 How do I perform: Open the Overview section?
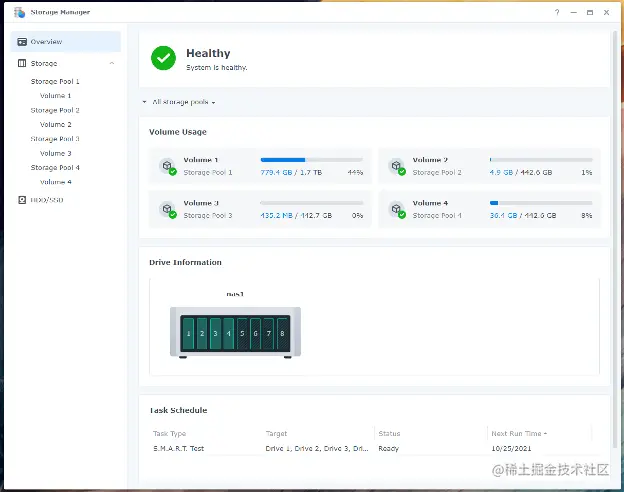coord(66,42)
